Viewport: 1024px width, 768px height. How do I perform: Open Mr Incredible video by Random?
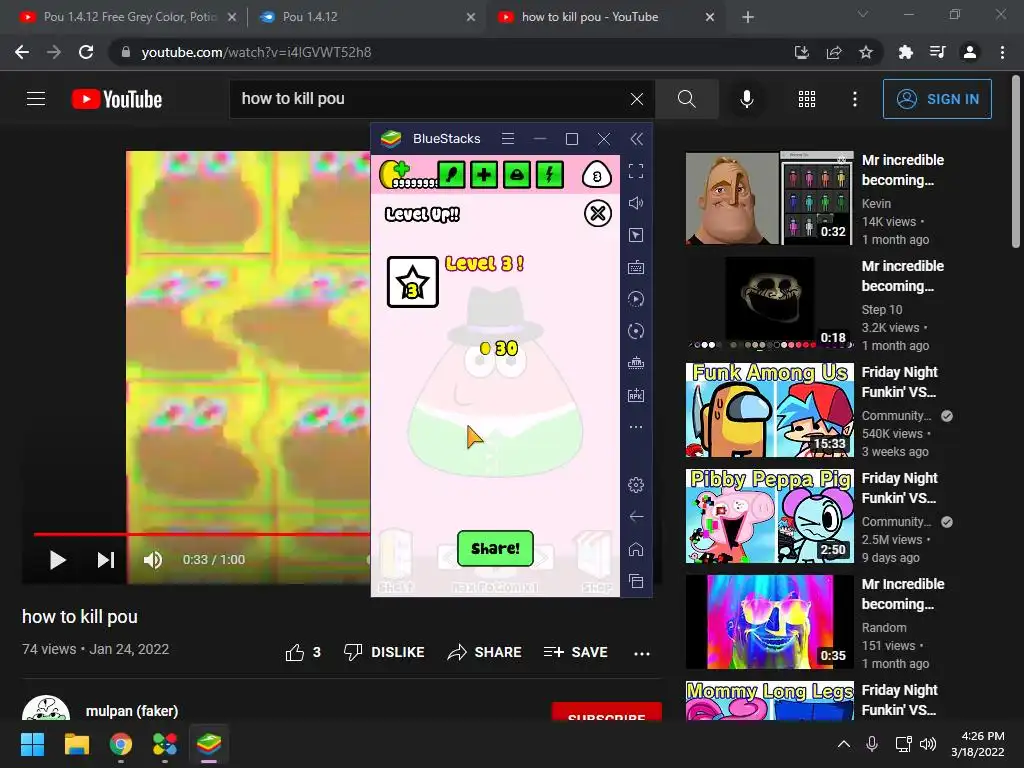tap(769, 622)
